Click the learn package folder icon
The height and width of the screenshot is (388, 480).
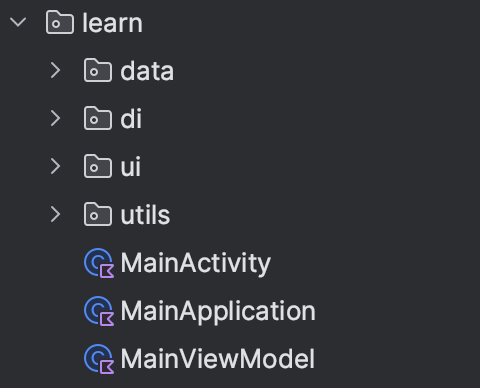pos(60,22)
